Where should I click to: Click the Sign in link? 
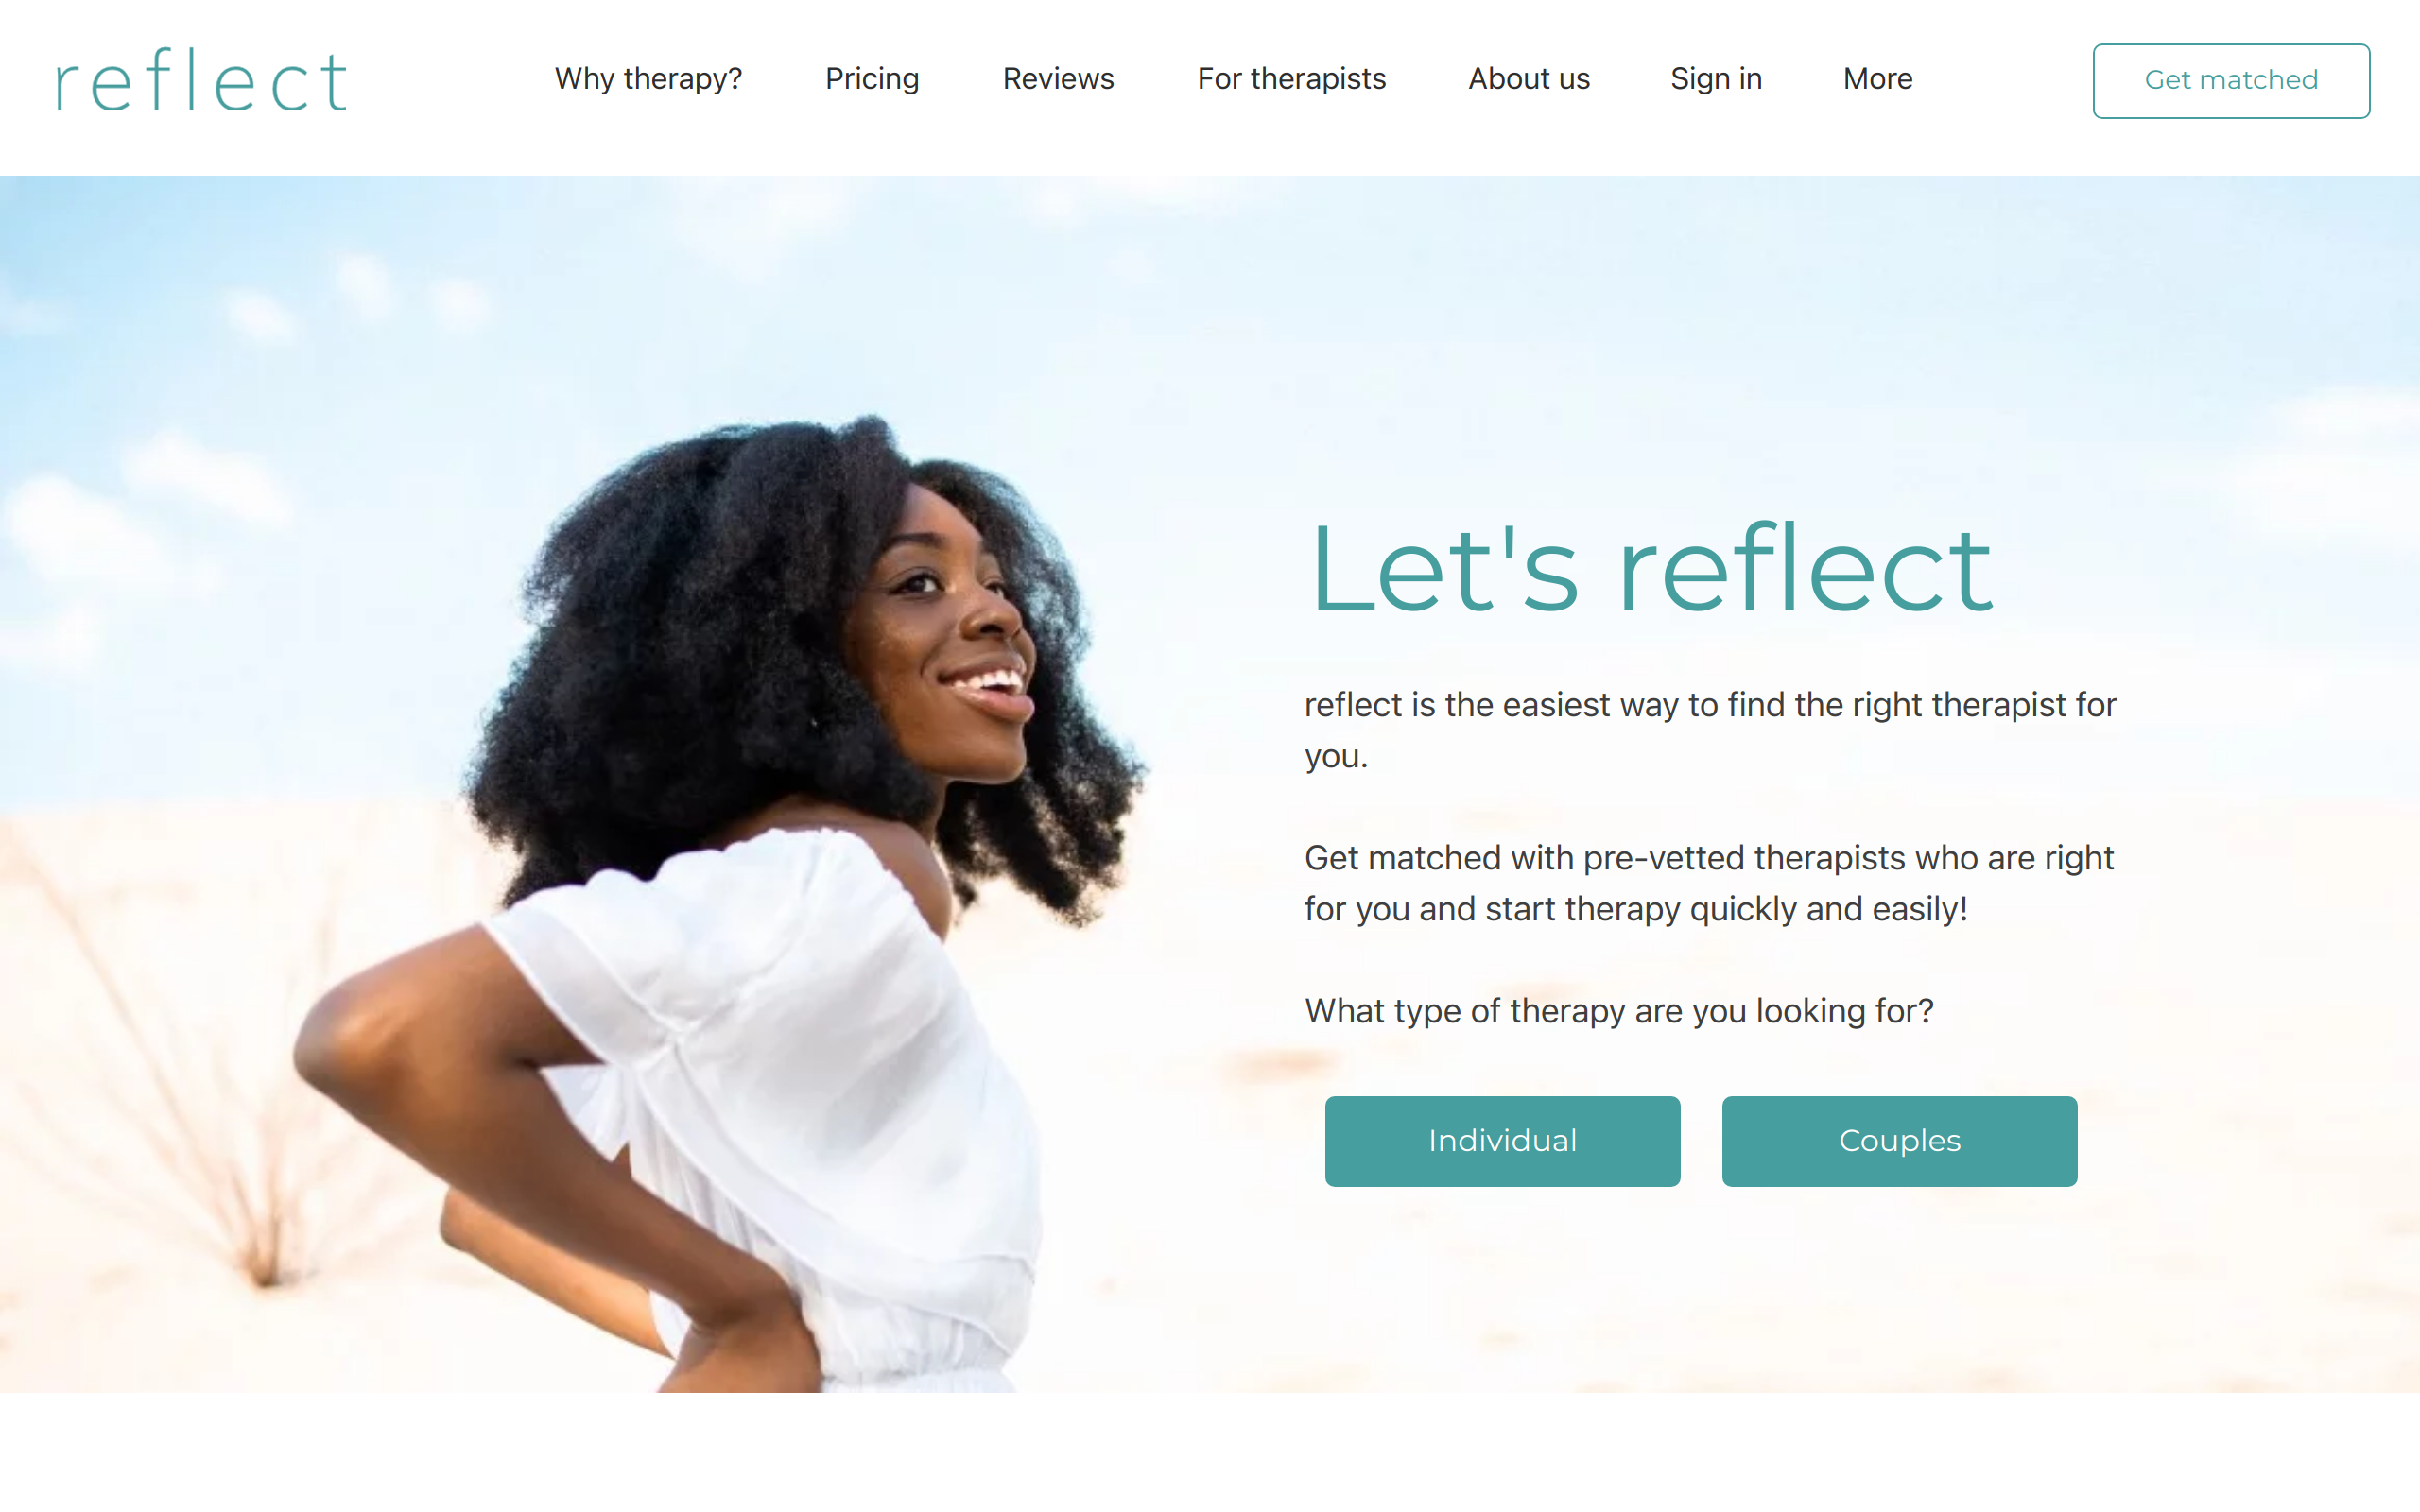tap(1716, 79)
